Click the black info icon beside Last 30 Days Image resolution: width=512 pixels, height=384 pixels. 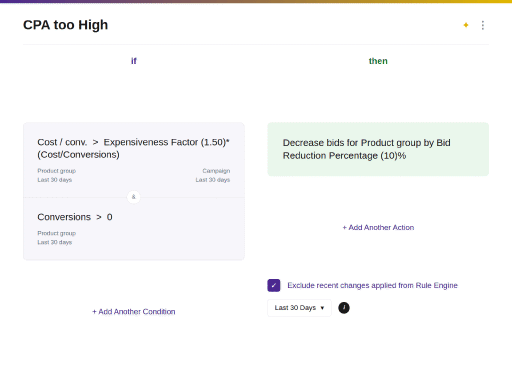point(344,308)
